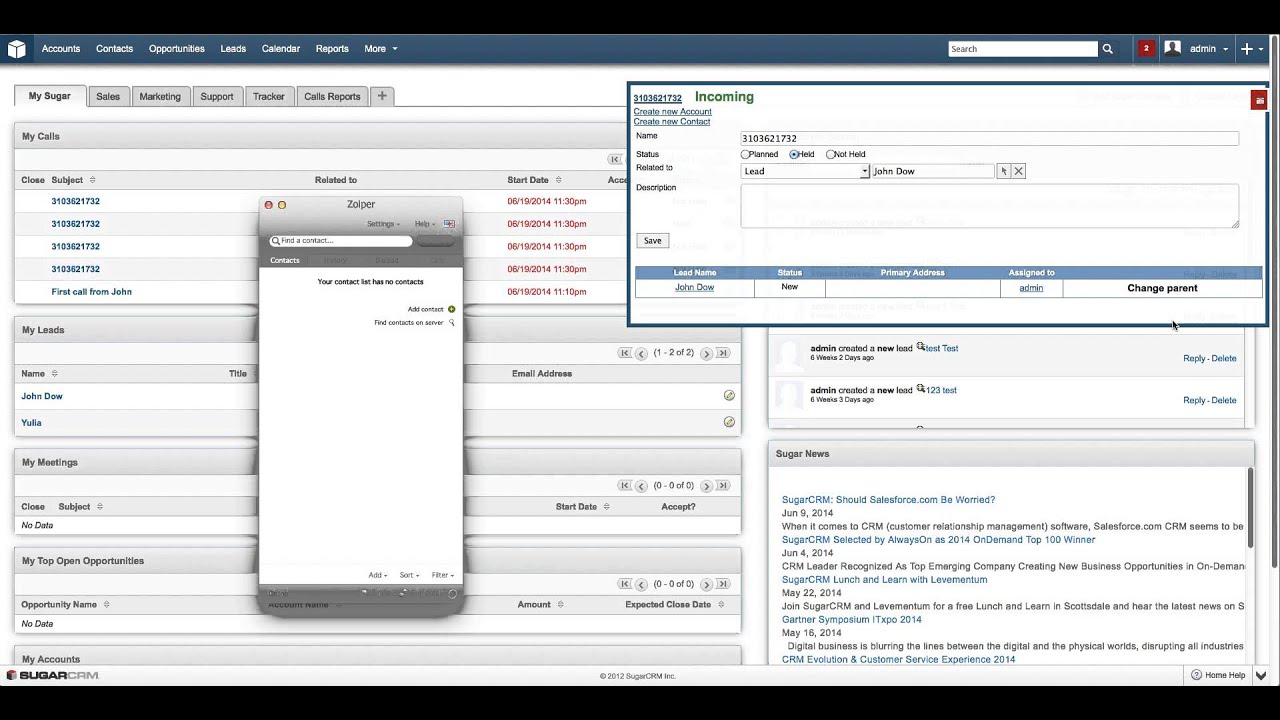Switch to the Sales tab
1280x720 pixels.
[x=108, y=96]
